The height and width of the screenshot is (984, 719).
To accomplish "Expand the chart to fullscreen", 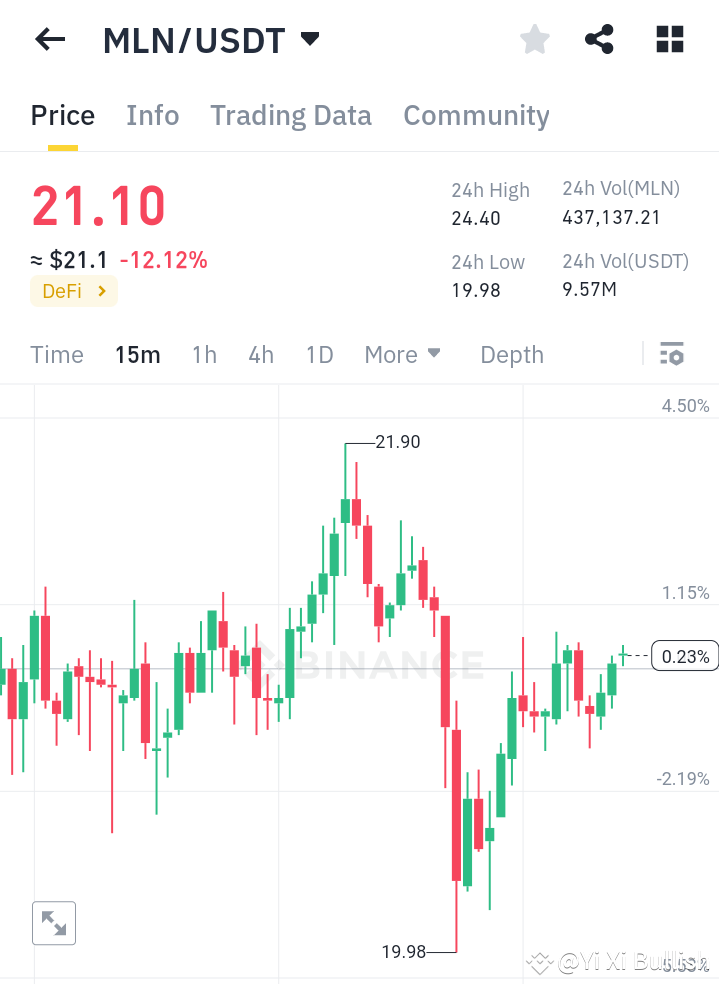I will pyautogui.click(x=53, y=922).
